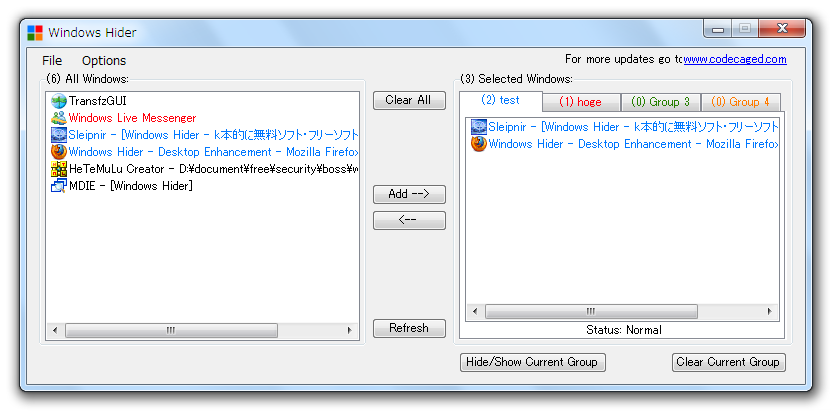Click Hide/Show Current Group button
Image resolution: width=835 pixels, height=413 pixels.
pos(533,362)
